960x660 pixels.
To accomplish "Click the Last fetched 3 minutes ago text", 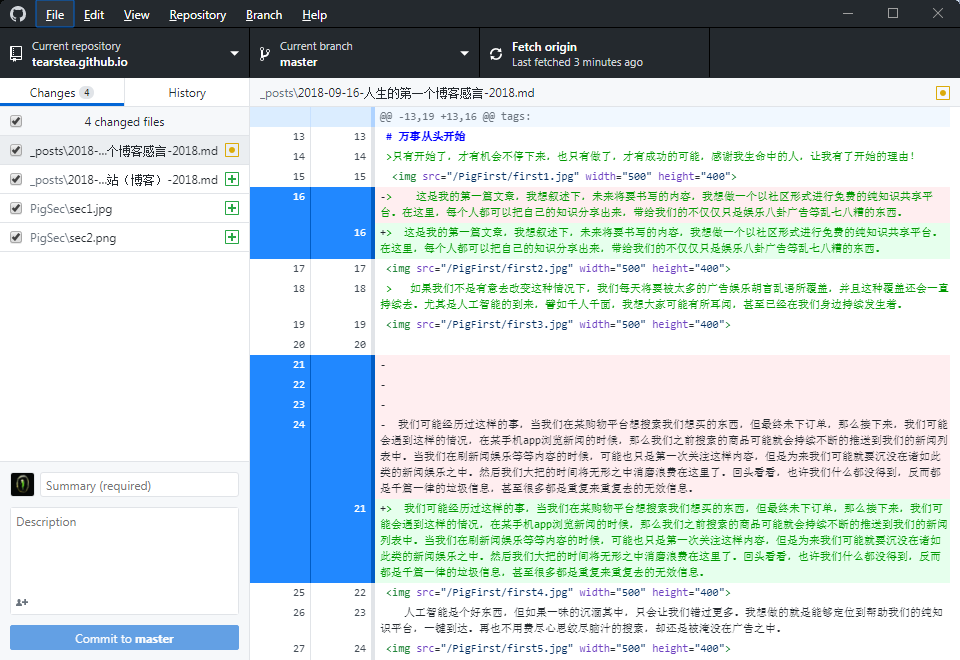I will click(x=577, y=62).
